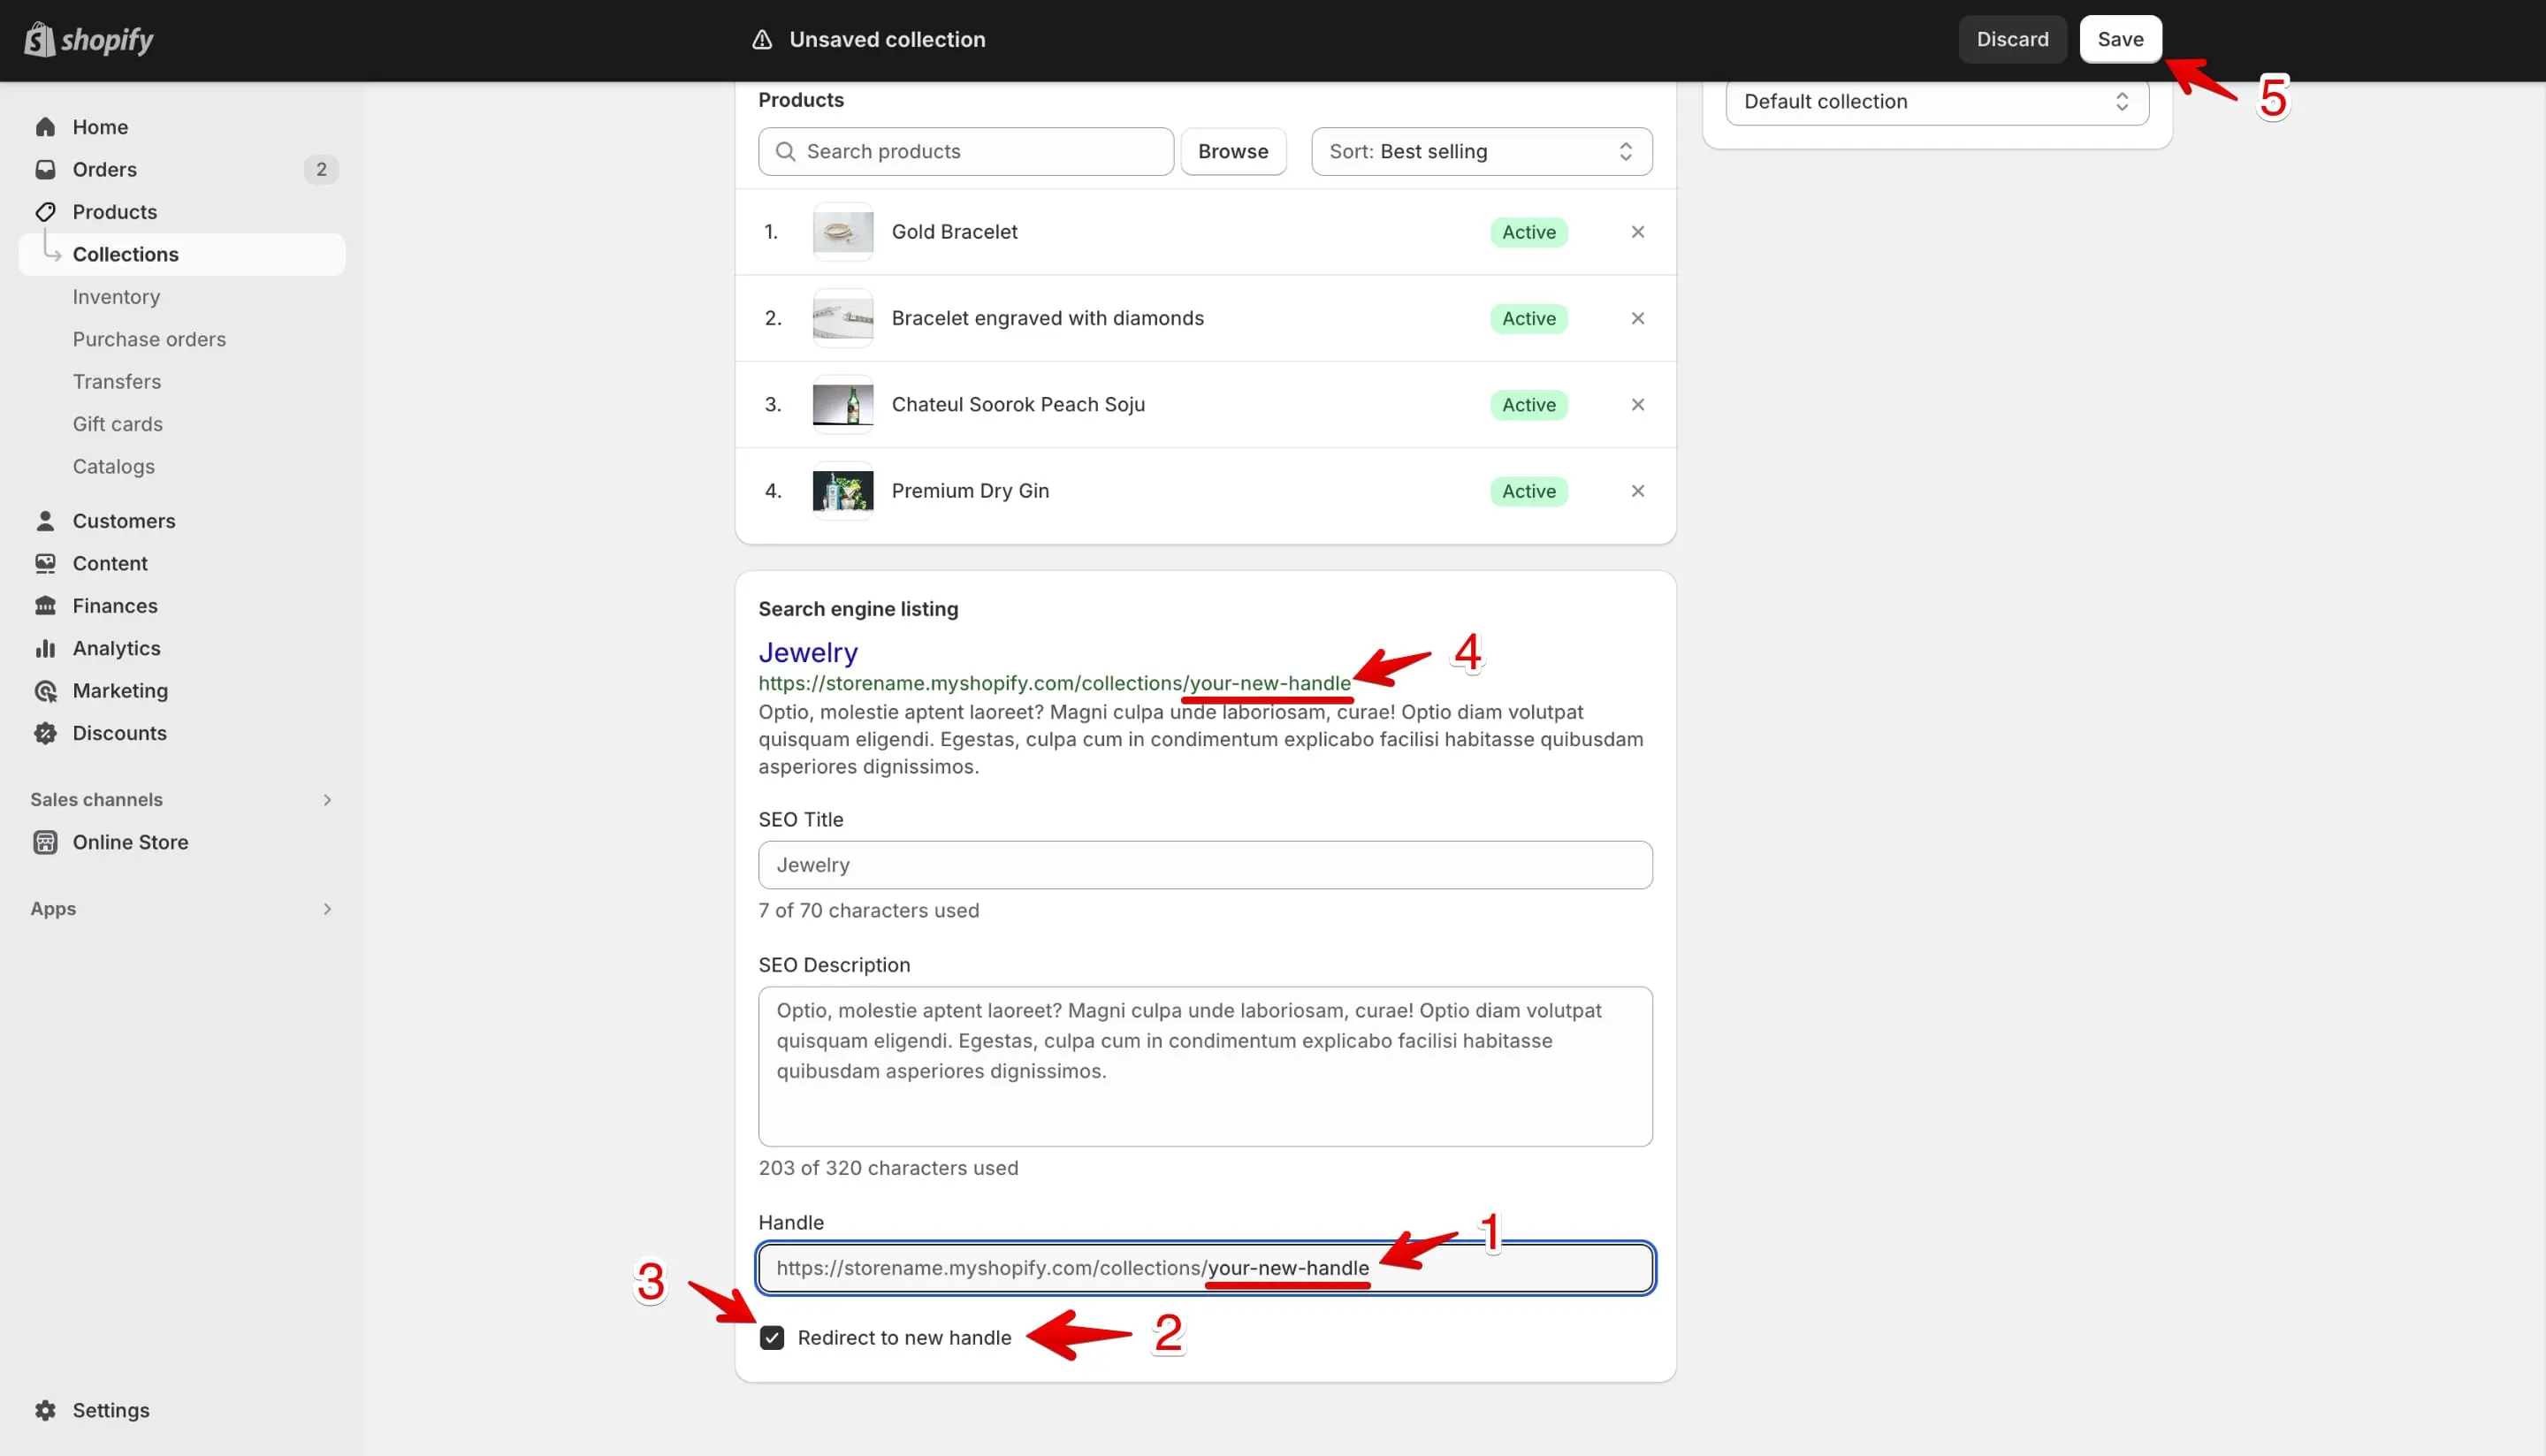
Task: Click the search magnifier icon in products field
Action: (786, 151)
